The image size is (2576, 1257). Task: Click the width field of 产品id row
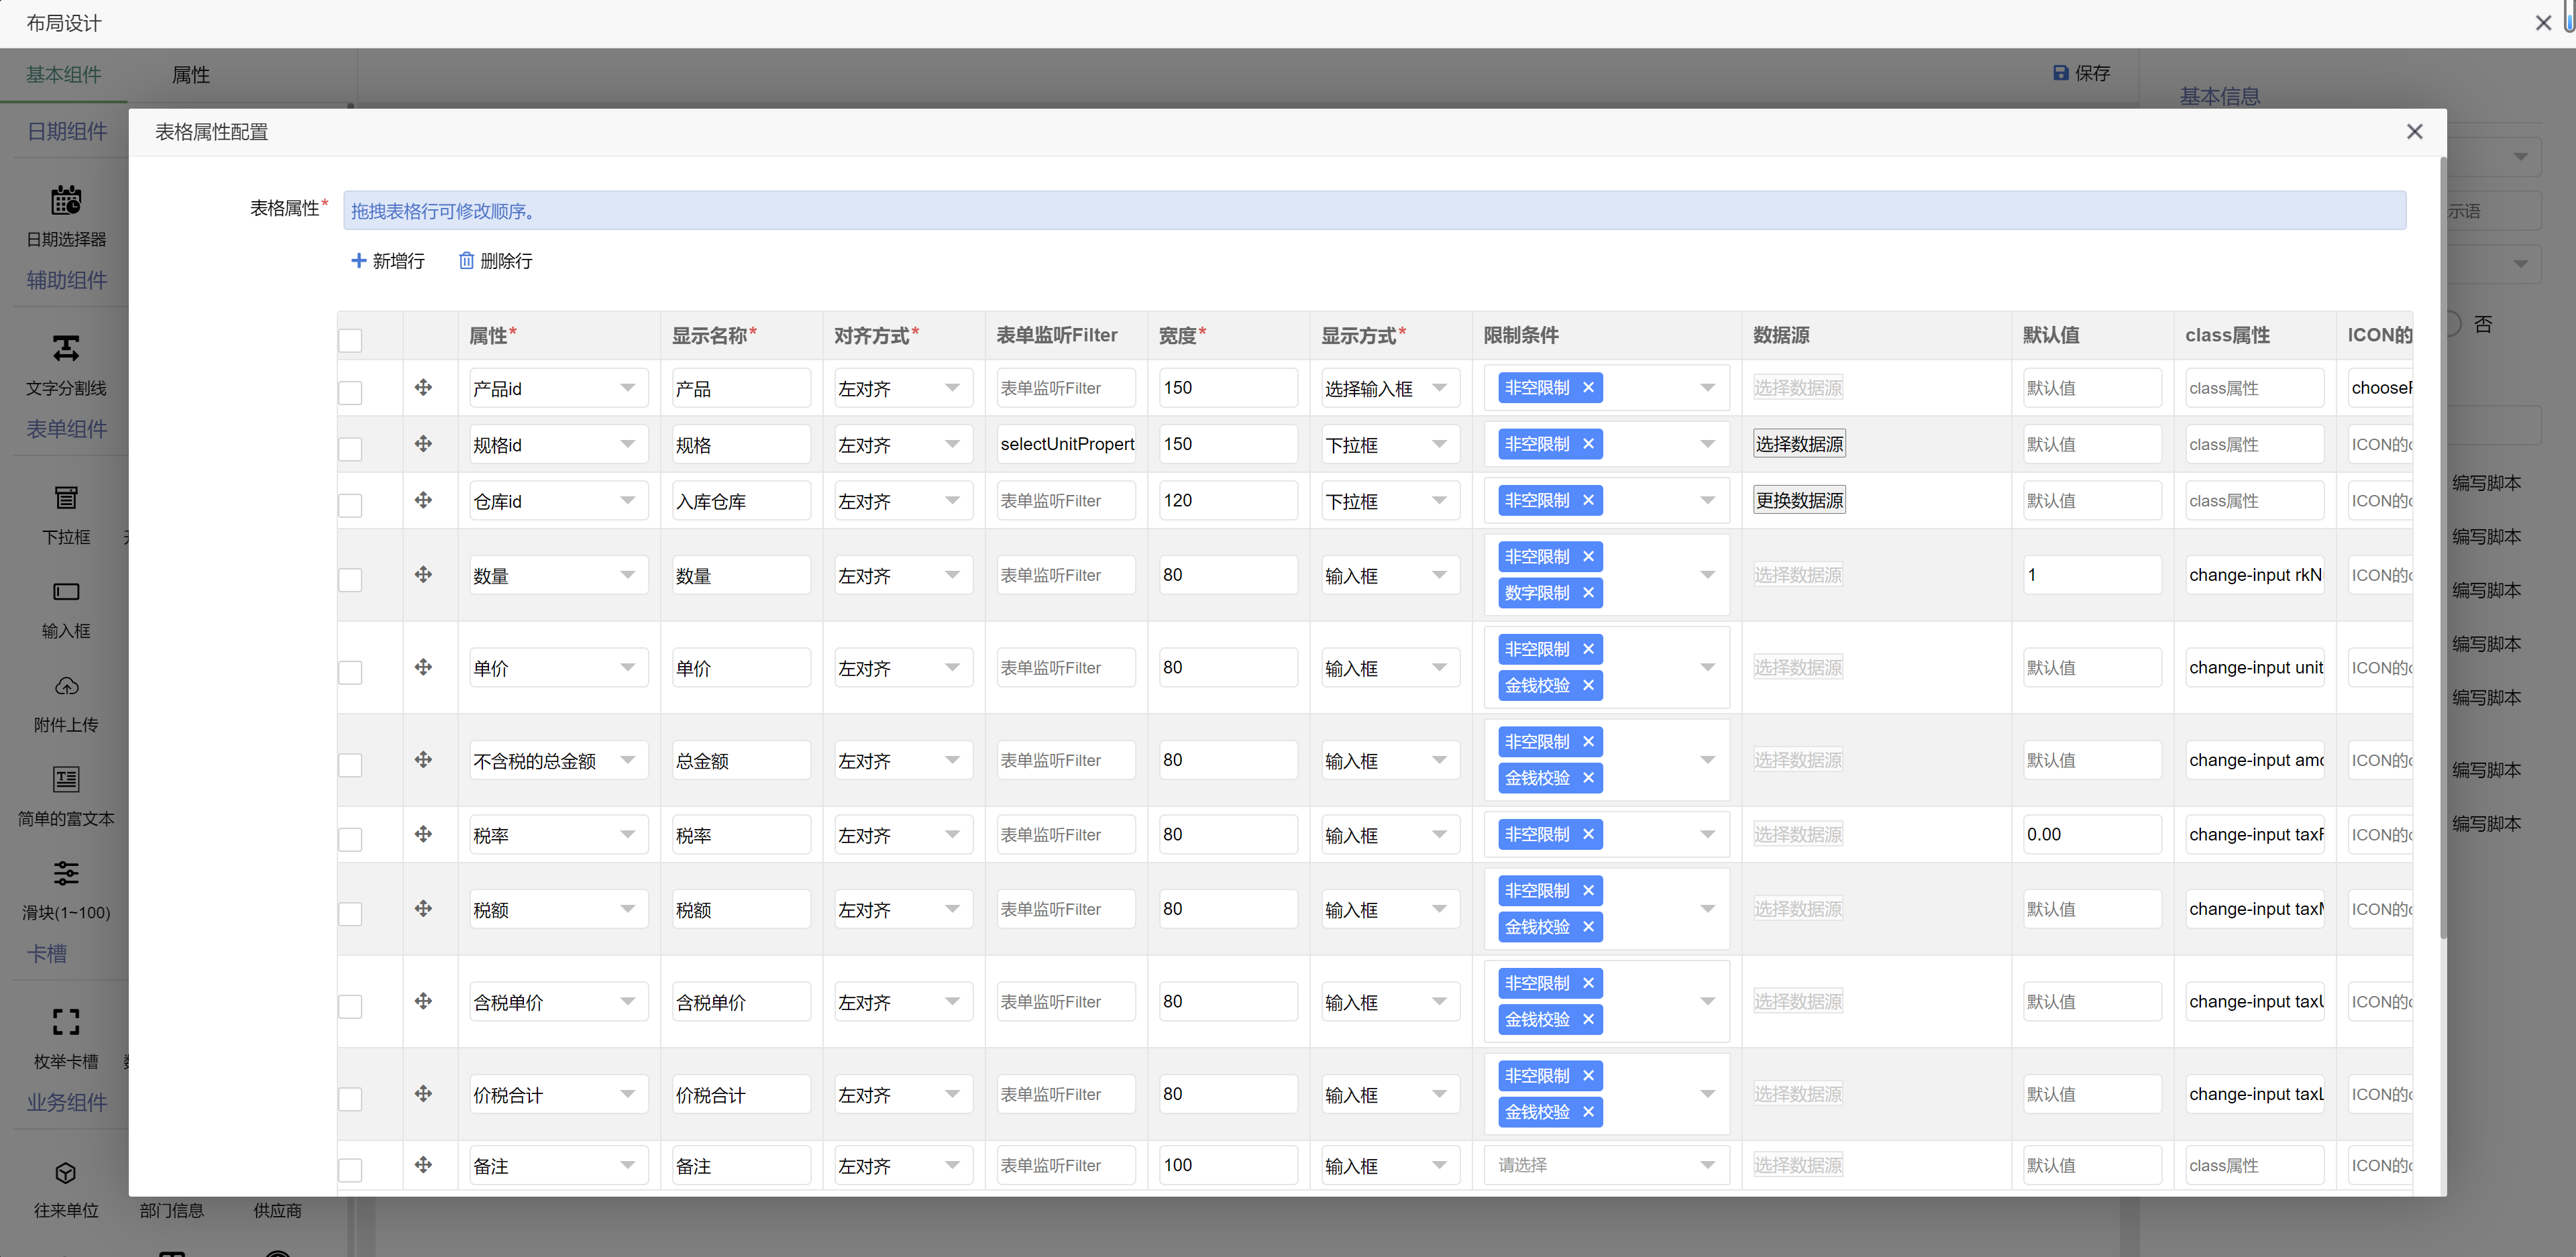tap(1228, 388)
